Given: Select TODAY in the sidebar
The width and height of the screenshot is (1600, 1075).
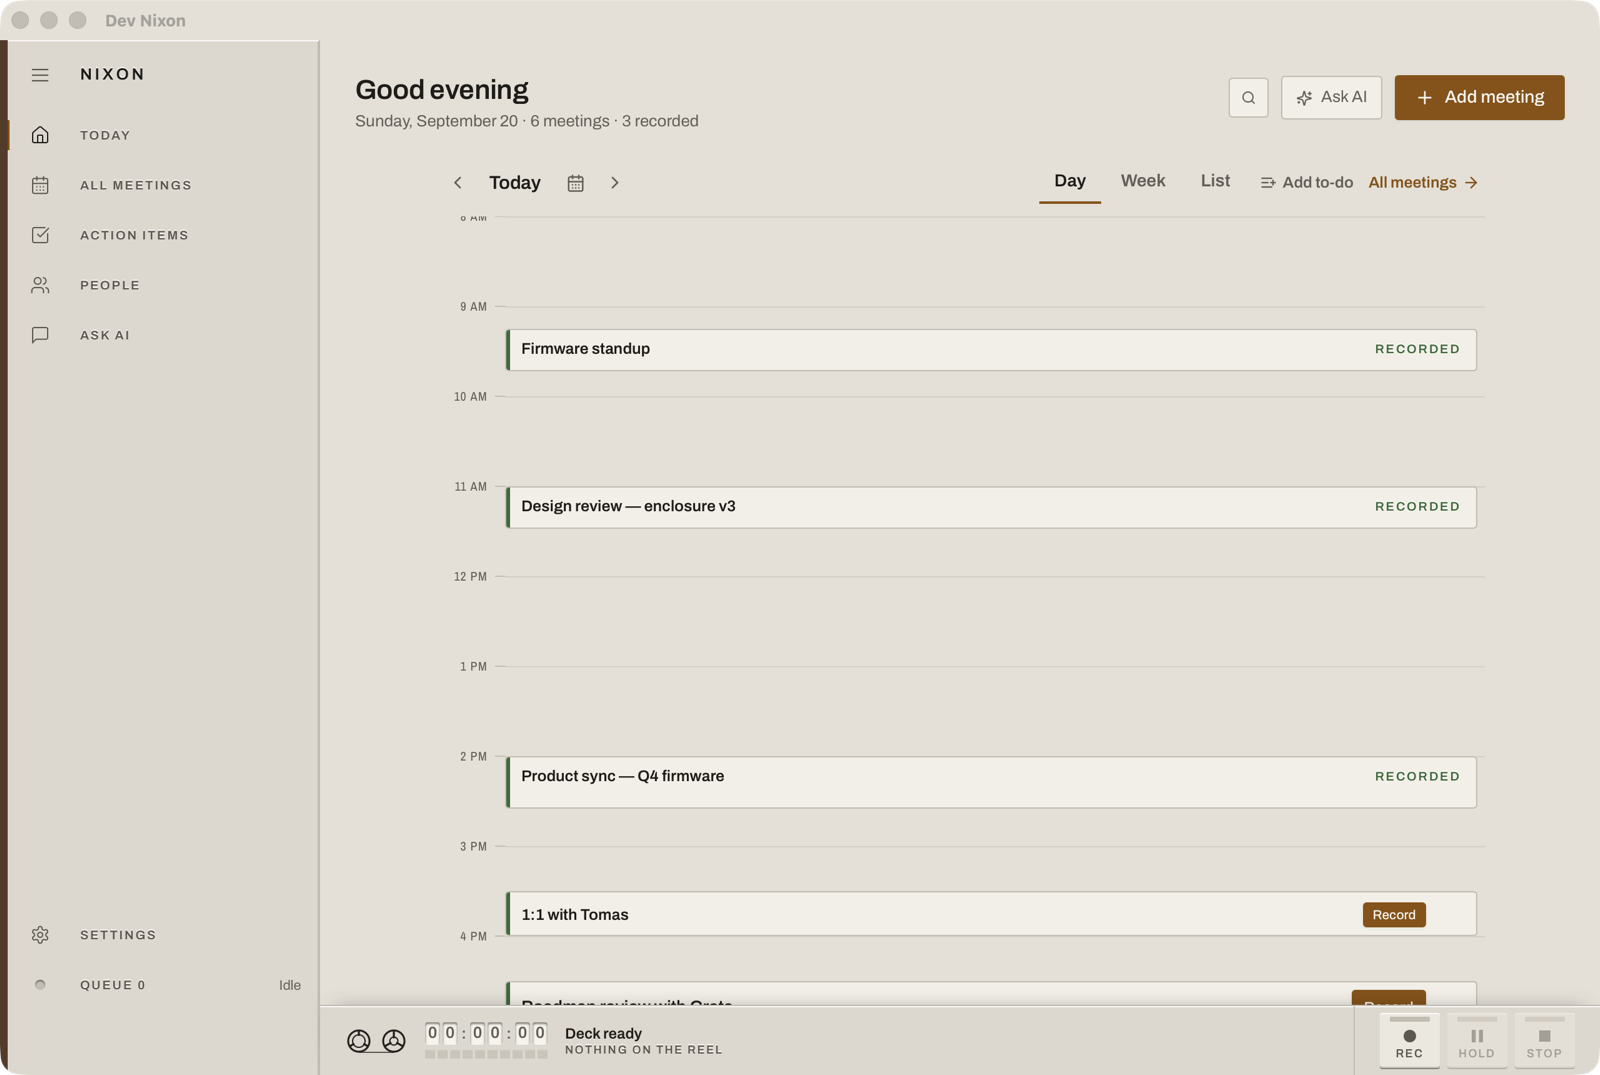Looking at the screenshot, I should click(x=105, y=135).
